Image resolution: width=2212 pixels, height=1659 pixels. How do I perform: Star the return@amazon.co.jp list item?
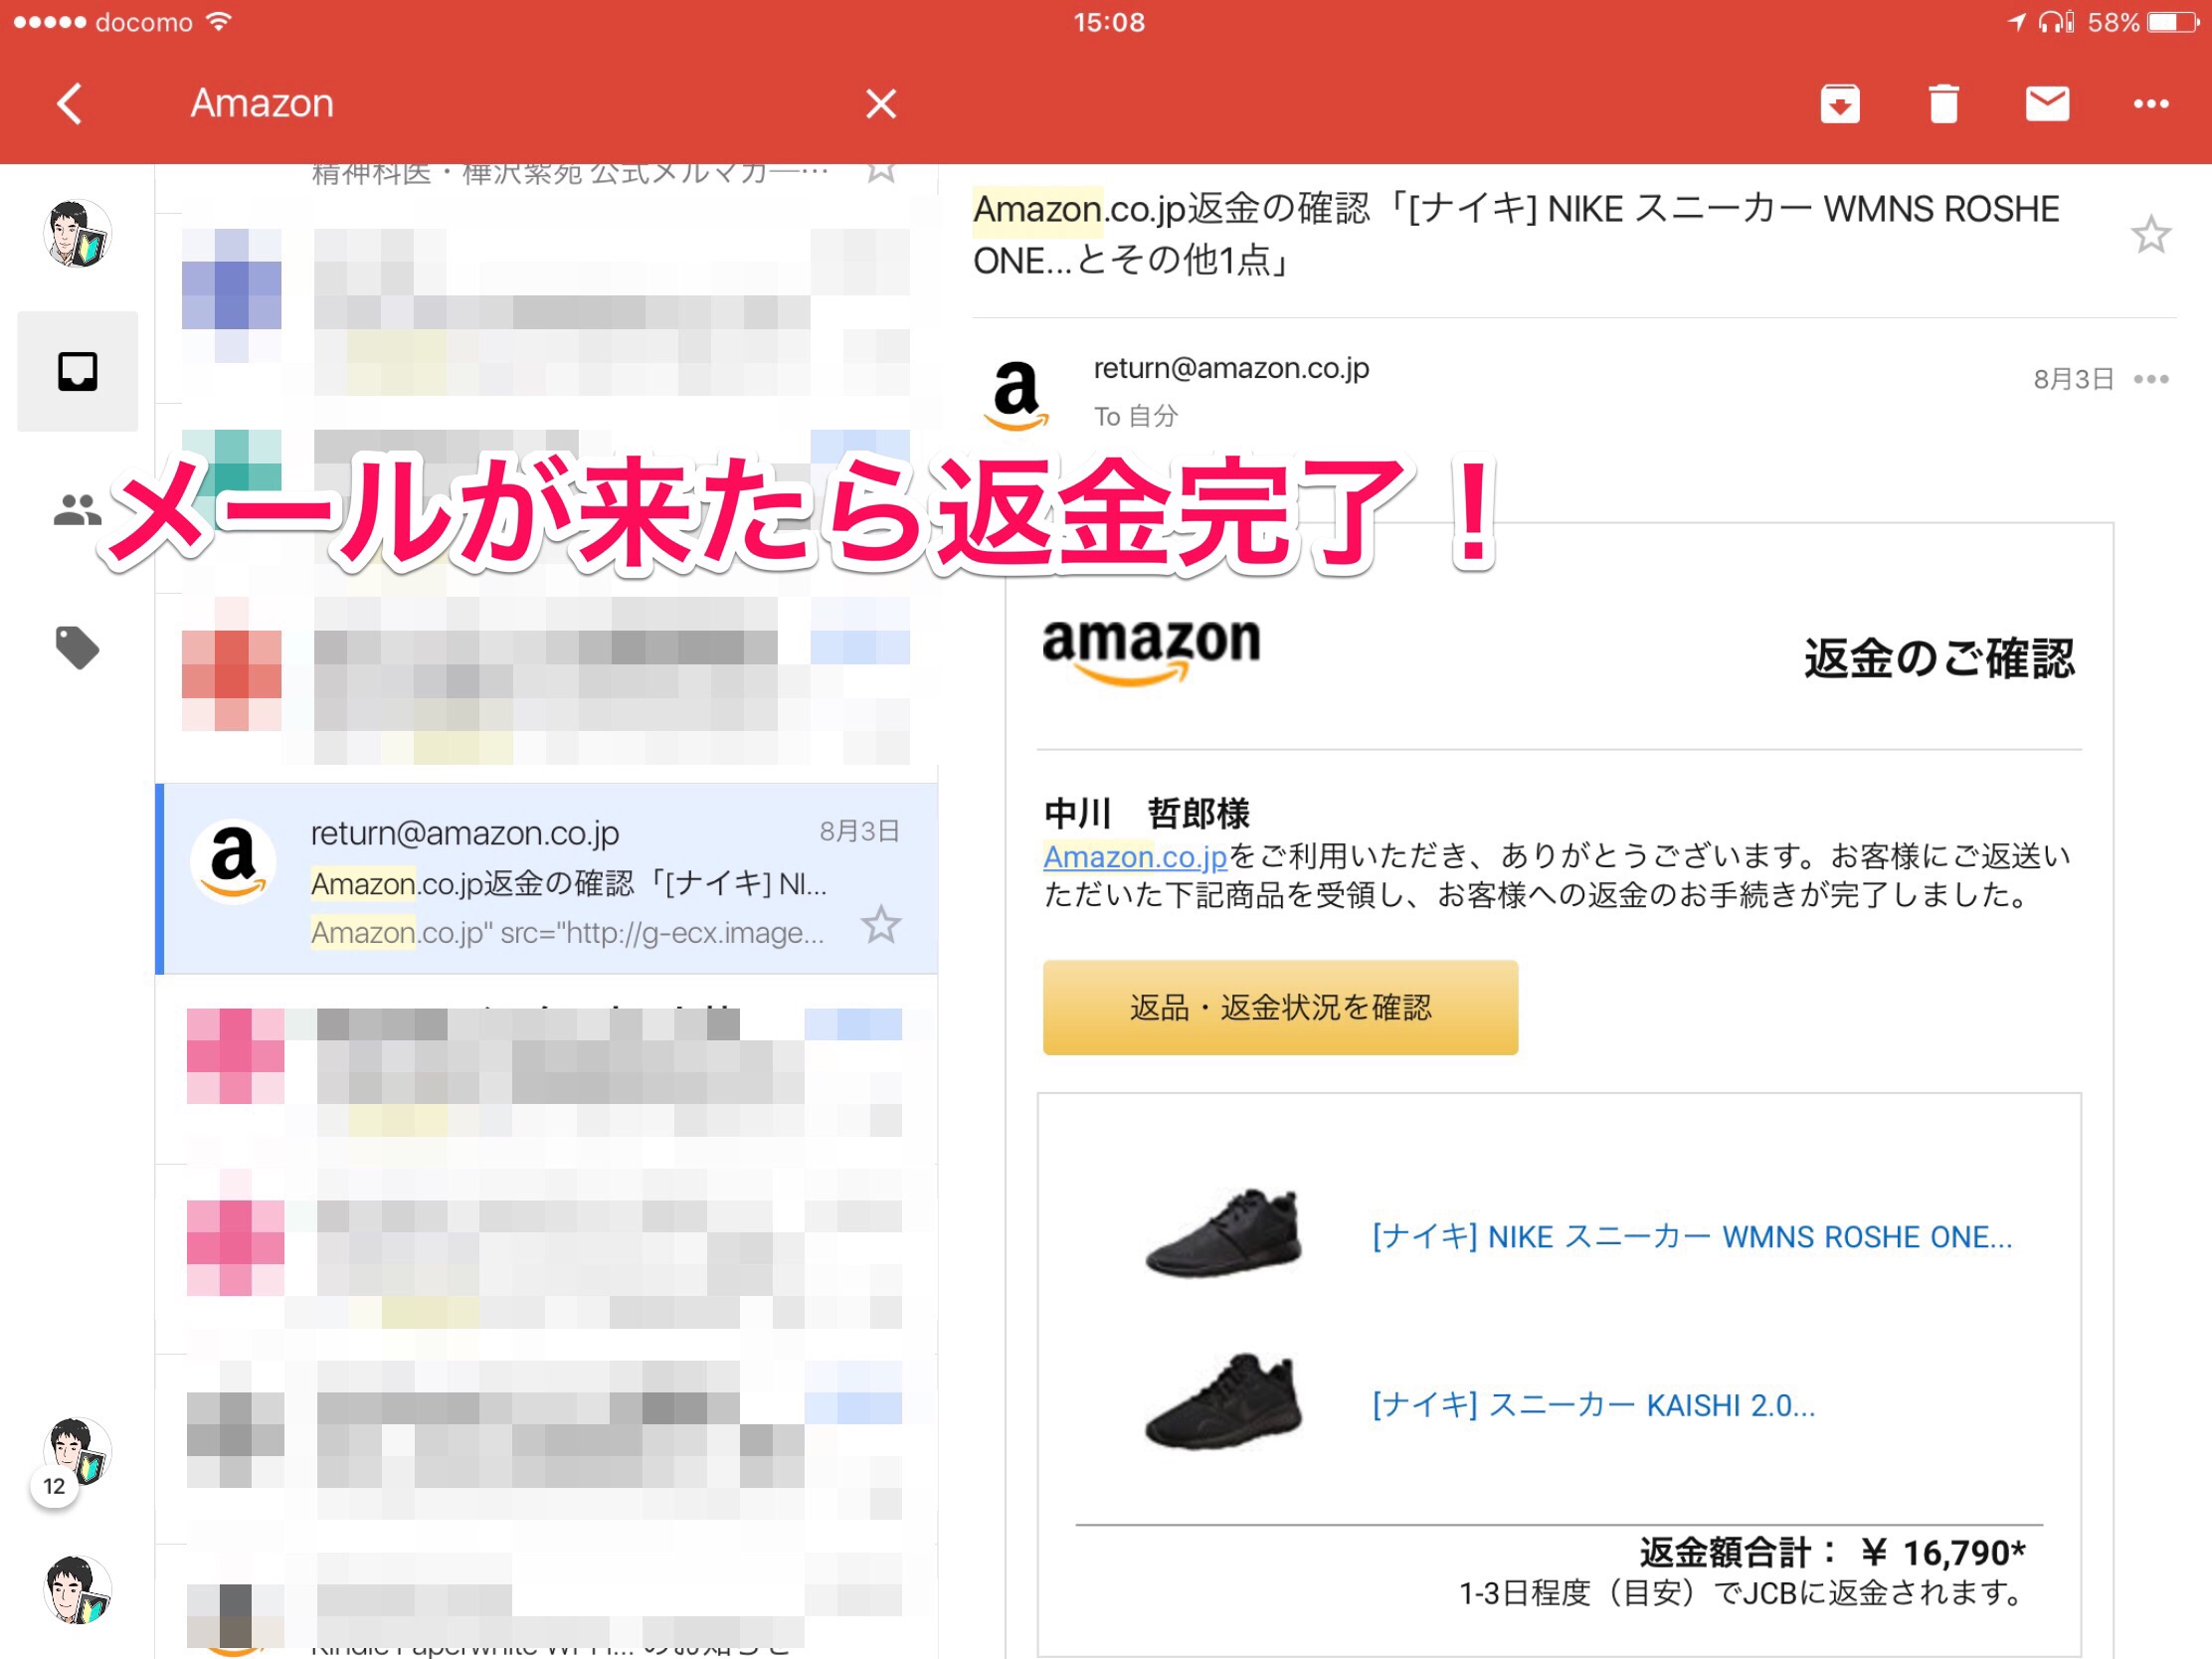click(x=880, y=925)
